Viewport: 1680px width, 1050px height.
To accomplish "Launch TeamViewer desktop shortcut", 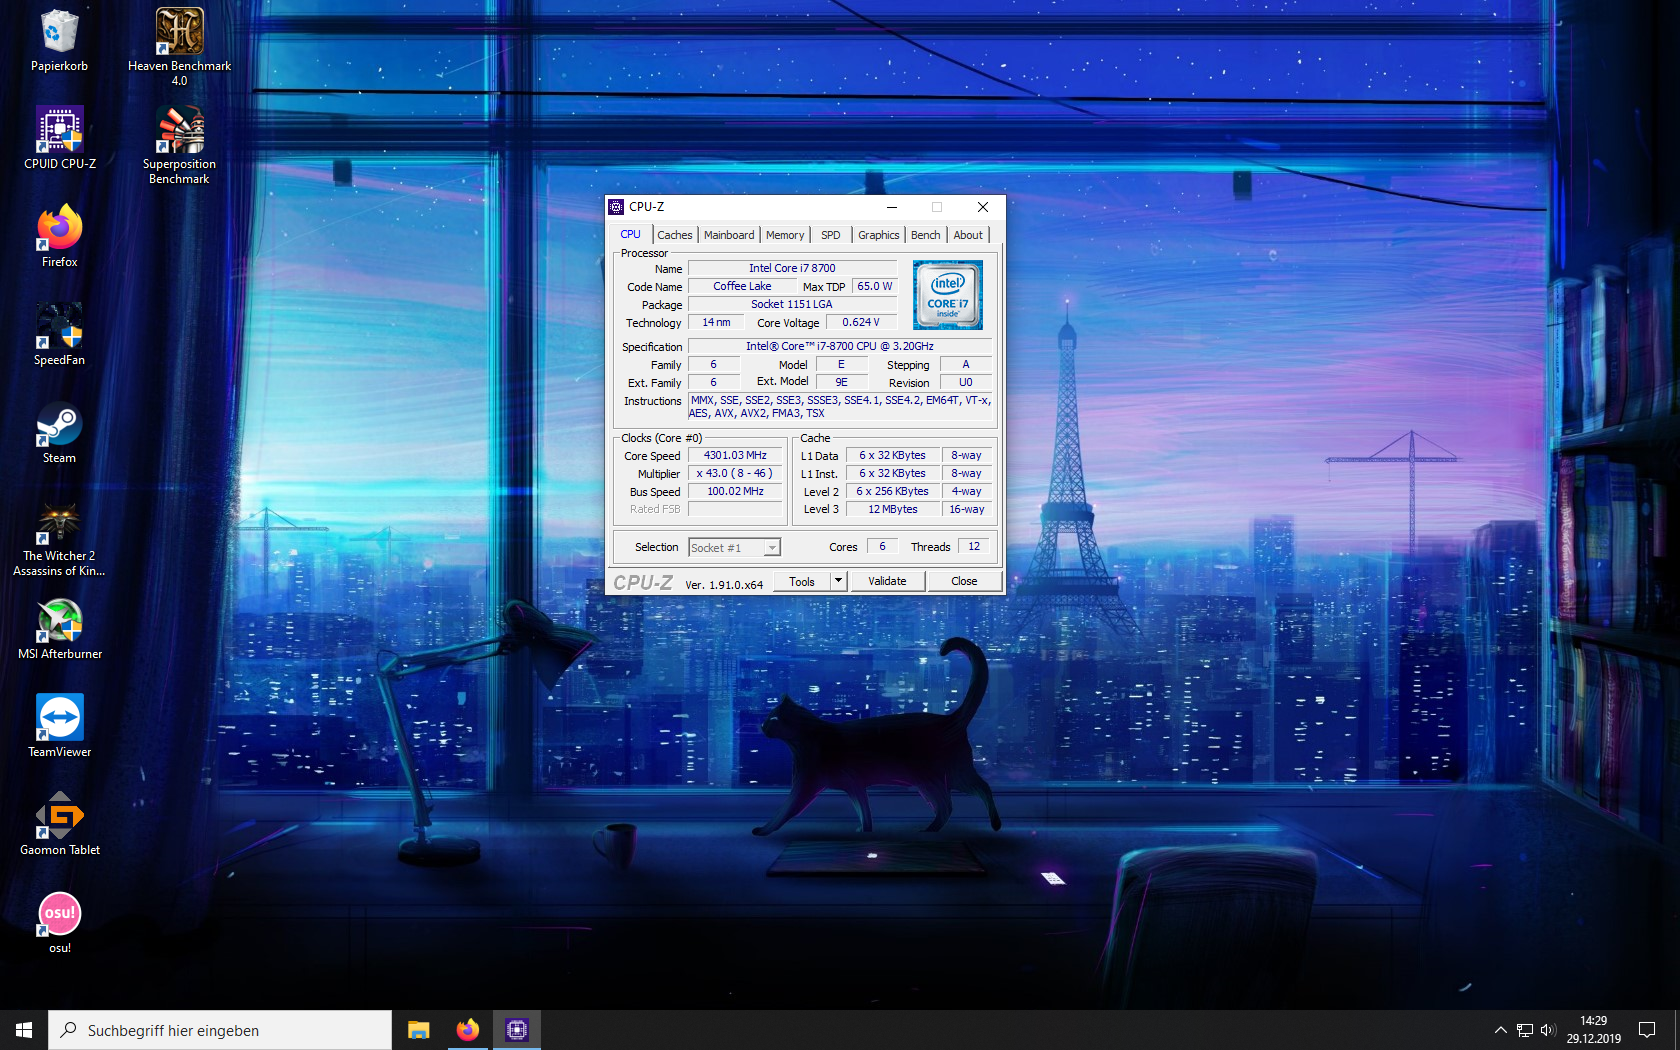I will [59, 726].
